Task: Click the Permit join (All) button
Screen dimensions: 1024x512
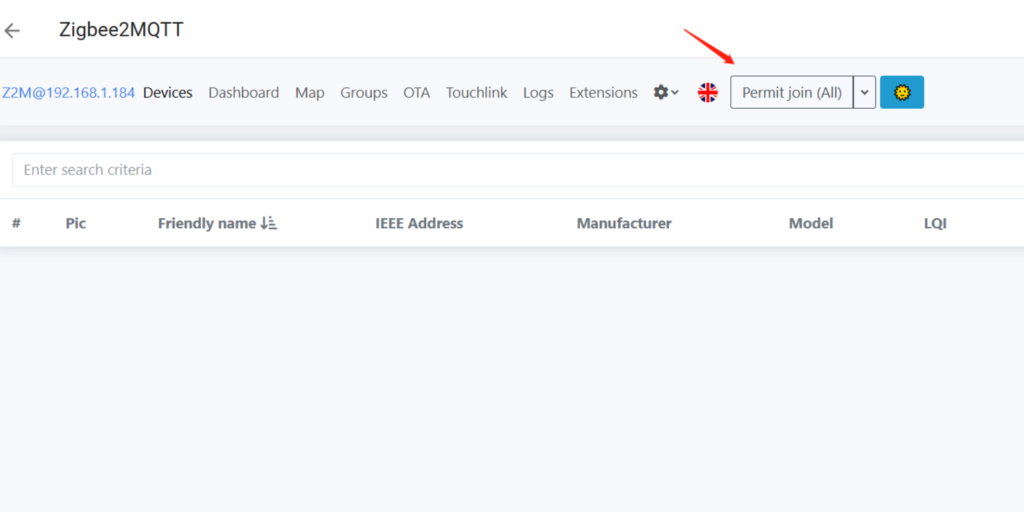Action: [x=792, y=92]
